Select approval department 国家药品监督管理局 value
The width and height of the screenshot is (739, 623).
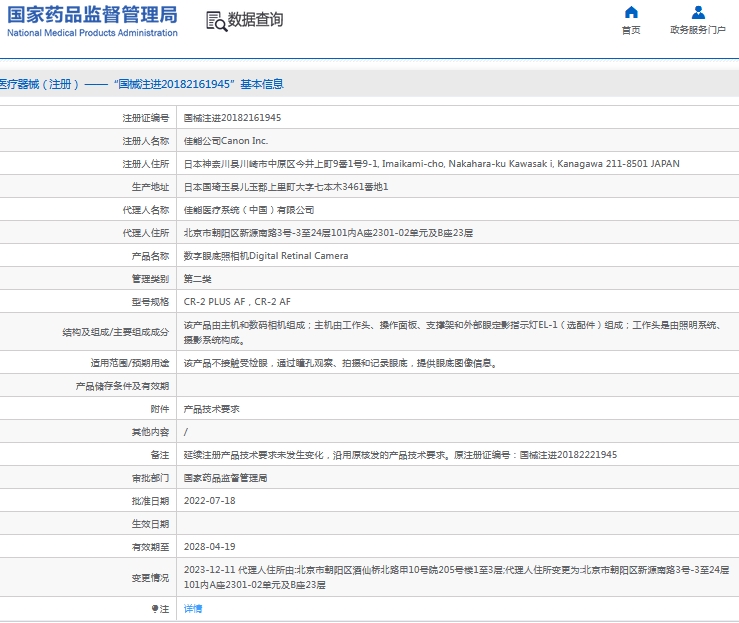(x=225, y=478)
